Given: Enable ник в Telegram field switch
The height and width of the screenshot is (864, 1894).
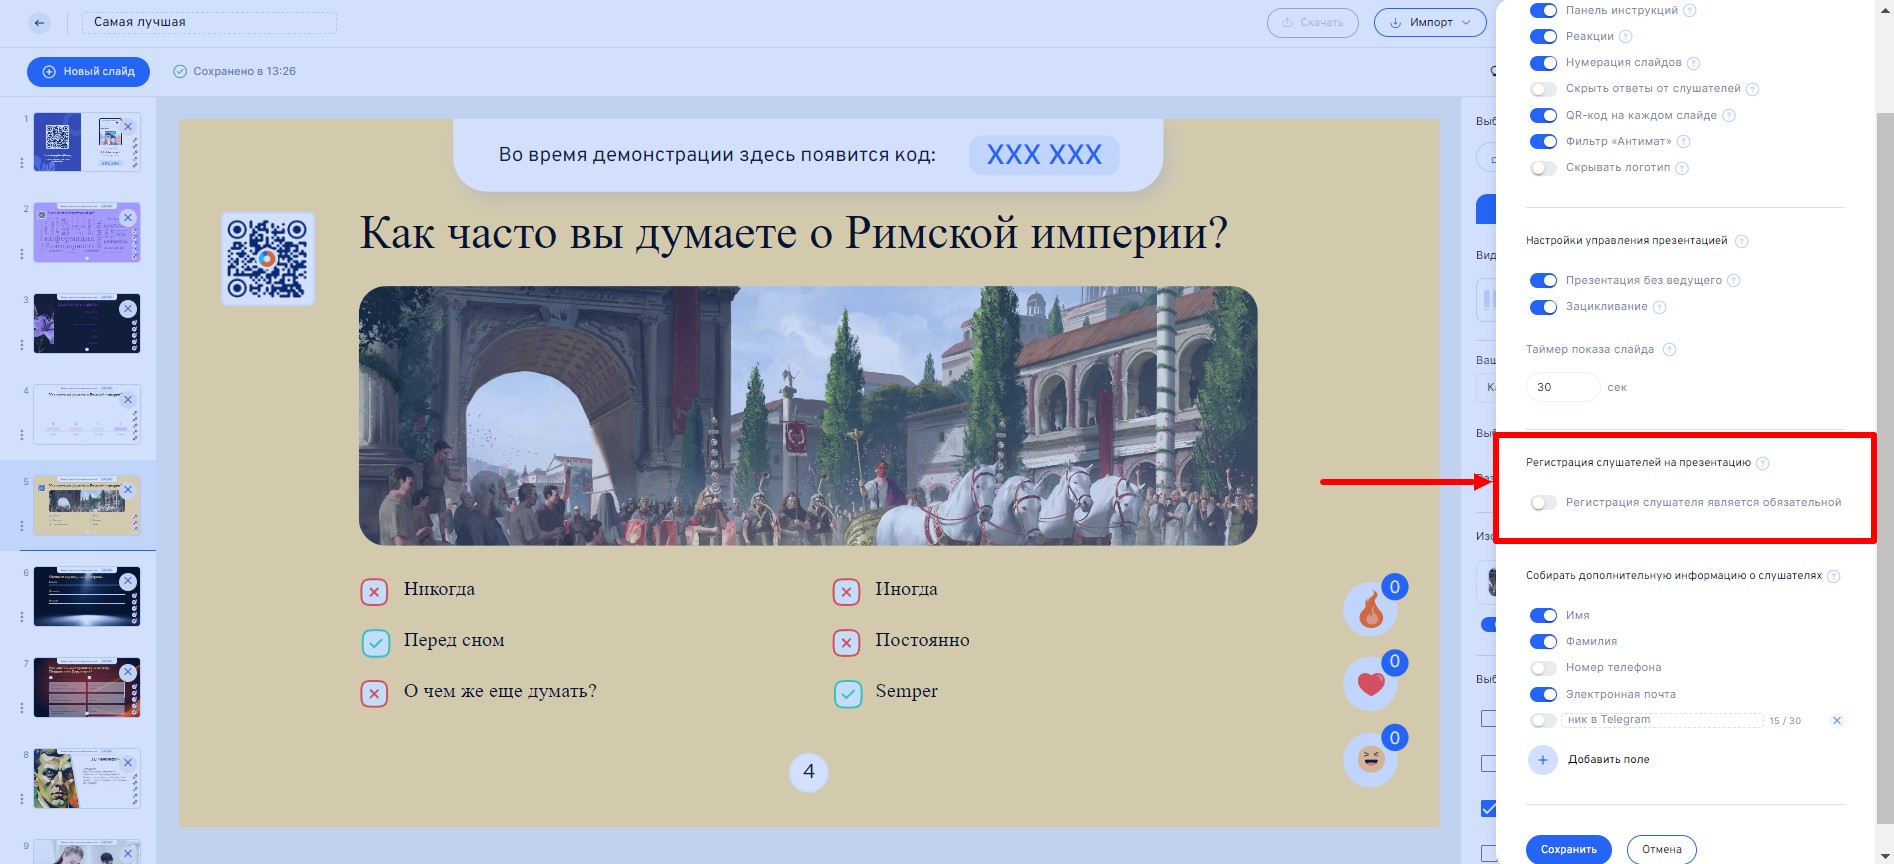Looking at the screenshot, I should pyautogui.click(x=1544, y=721).
